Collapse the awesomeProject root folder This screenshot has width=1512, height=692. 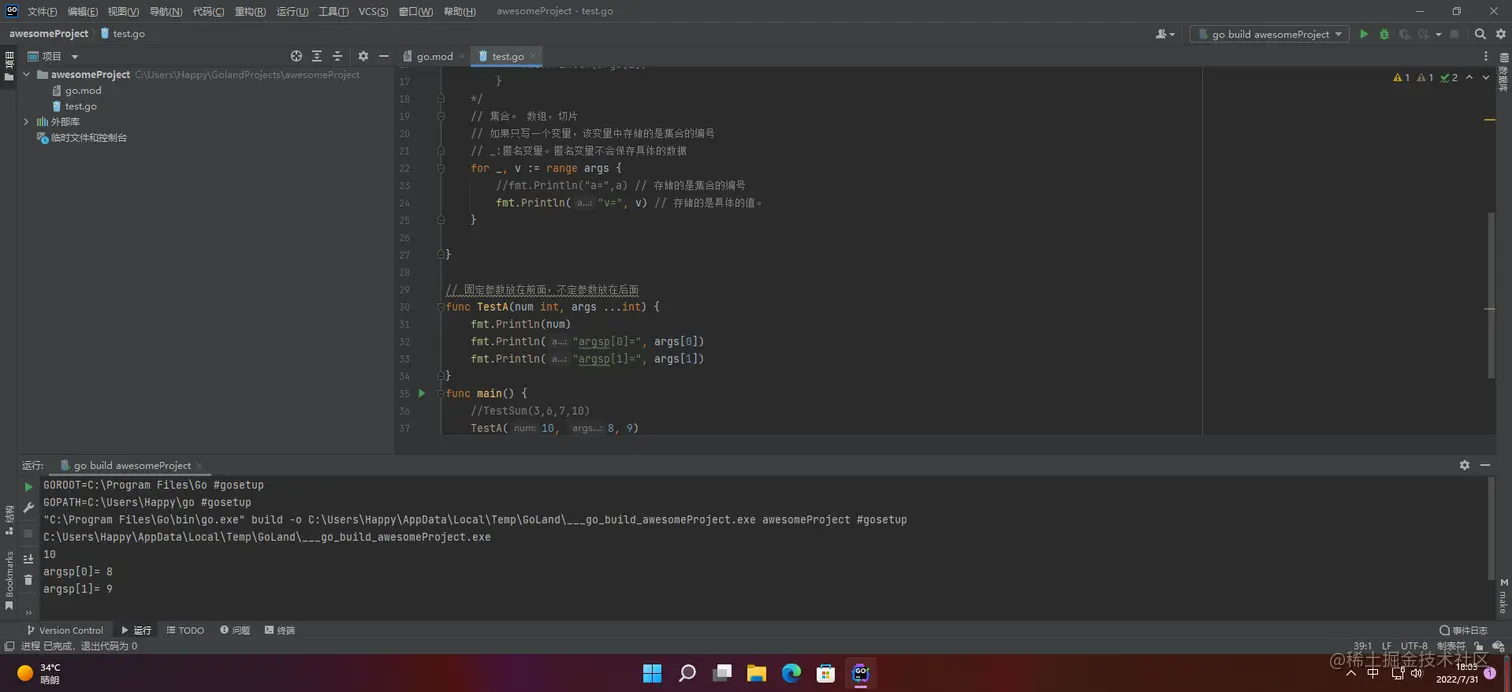point(27,74)
